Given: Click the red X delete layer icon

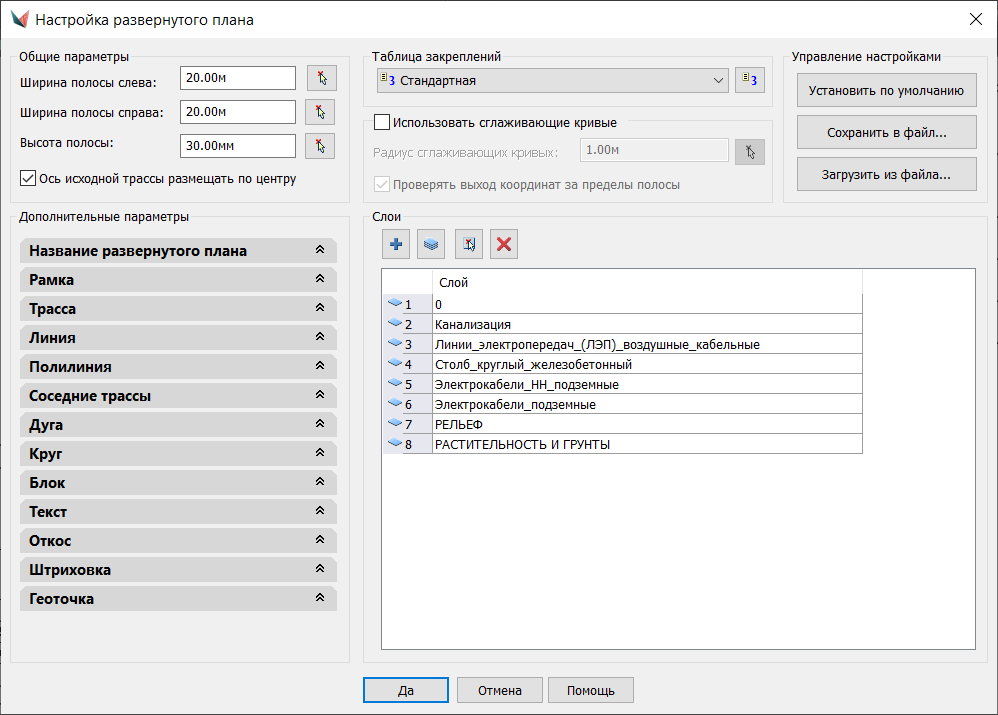Looking at the screenshot, I should tap(504, 244).
